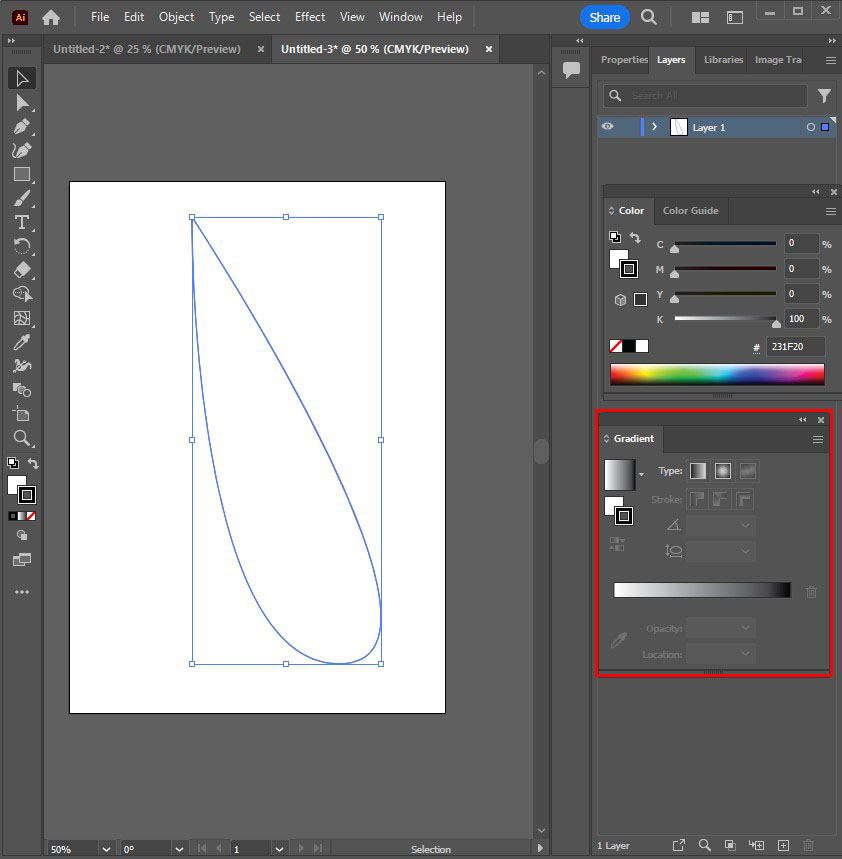Click the Share button
Screen dimensions: 842x859
pos(605,17)
